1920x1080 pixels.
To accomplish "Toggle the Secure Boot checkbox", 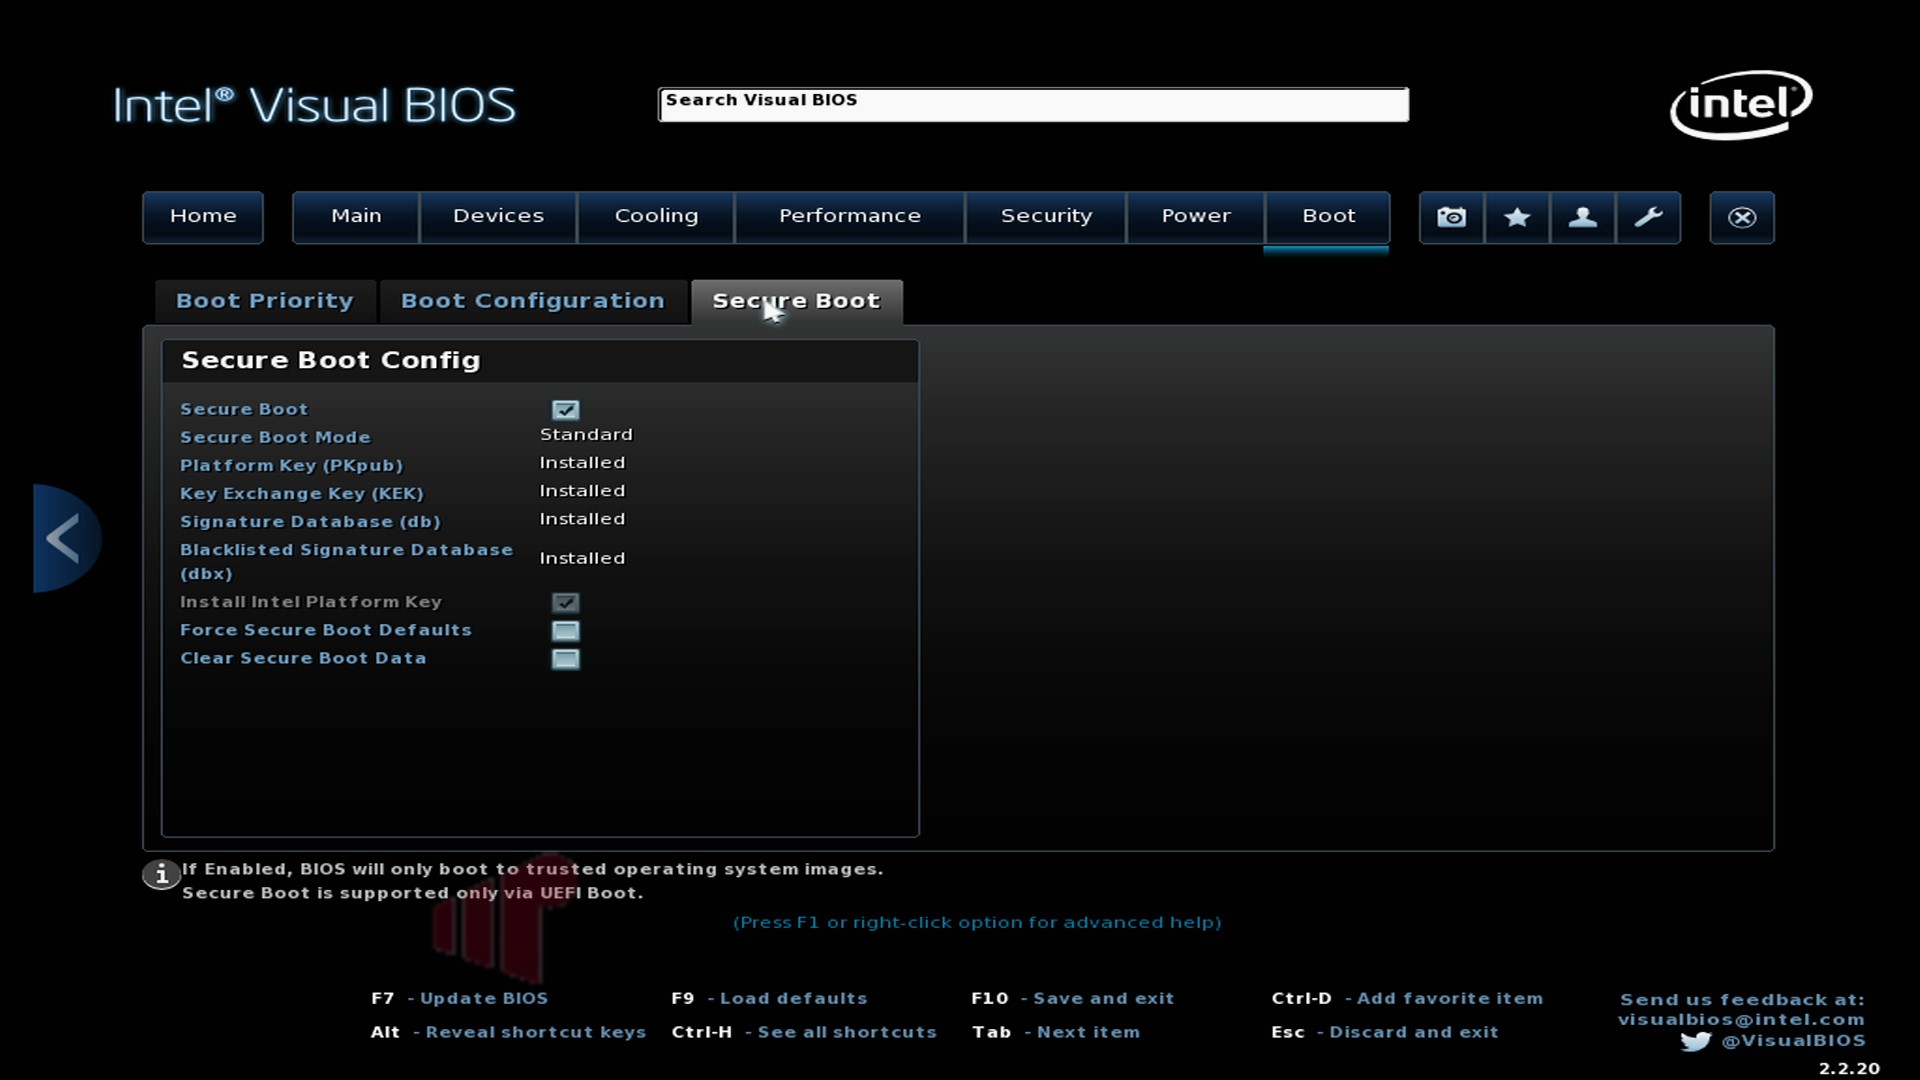I will (565, 410).
